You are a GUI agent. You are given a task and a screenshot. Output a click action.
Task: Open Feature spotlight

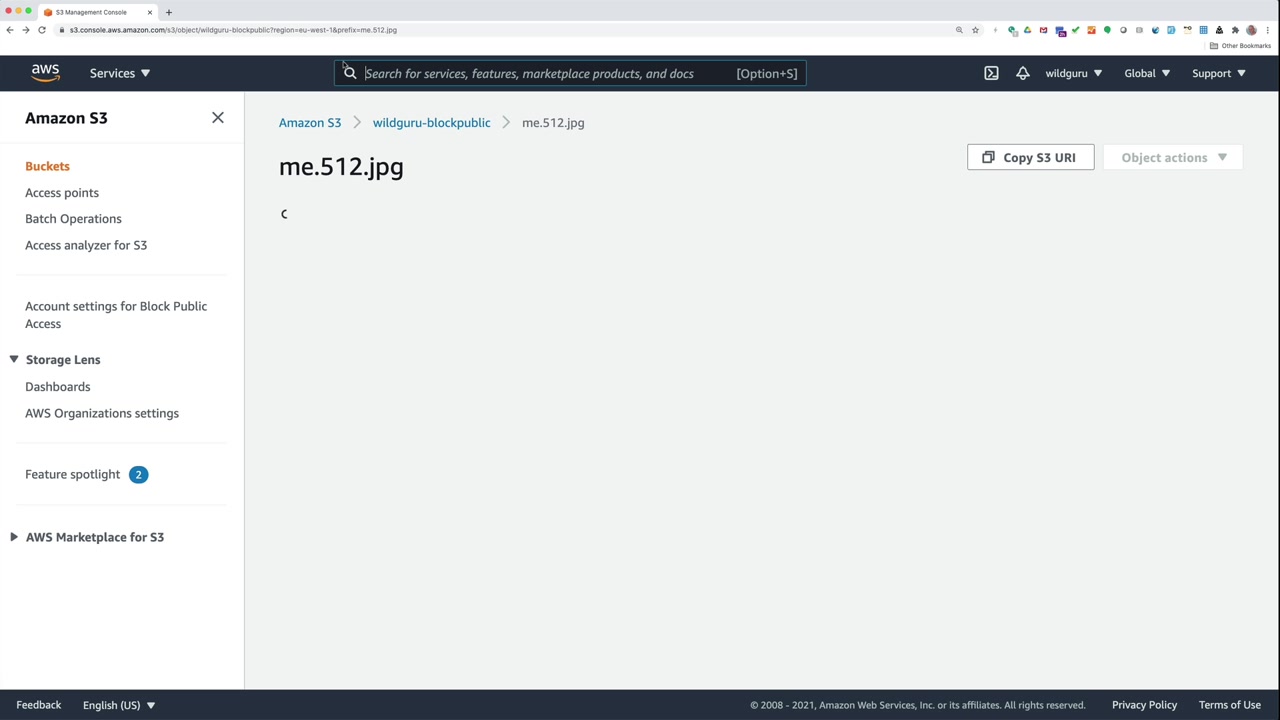[x=72, y=474]
